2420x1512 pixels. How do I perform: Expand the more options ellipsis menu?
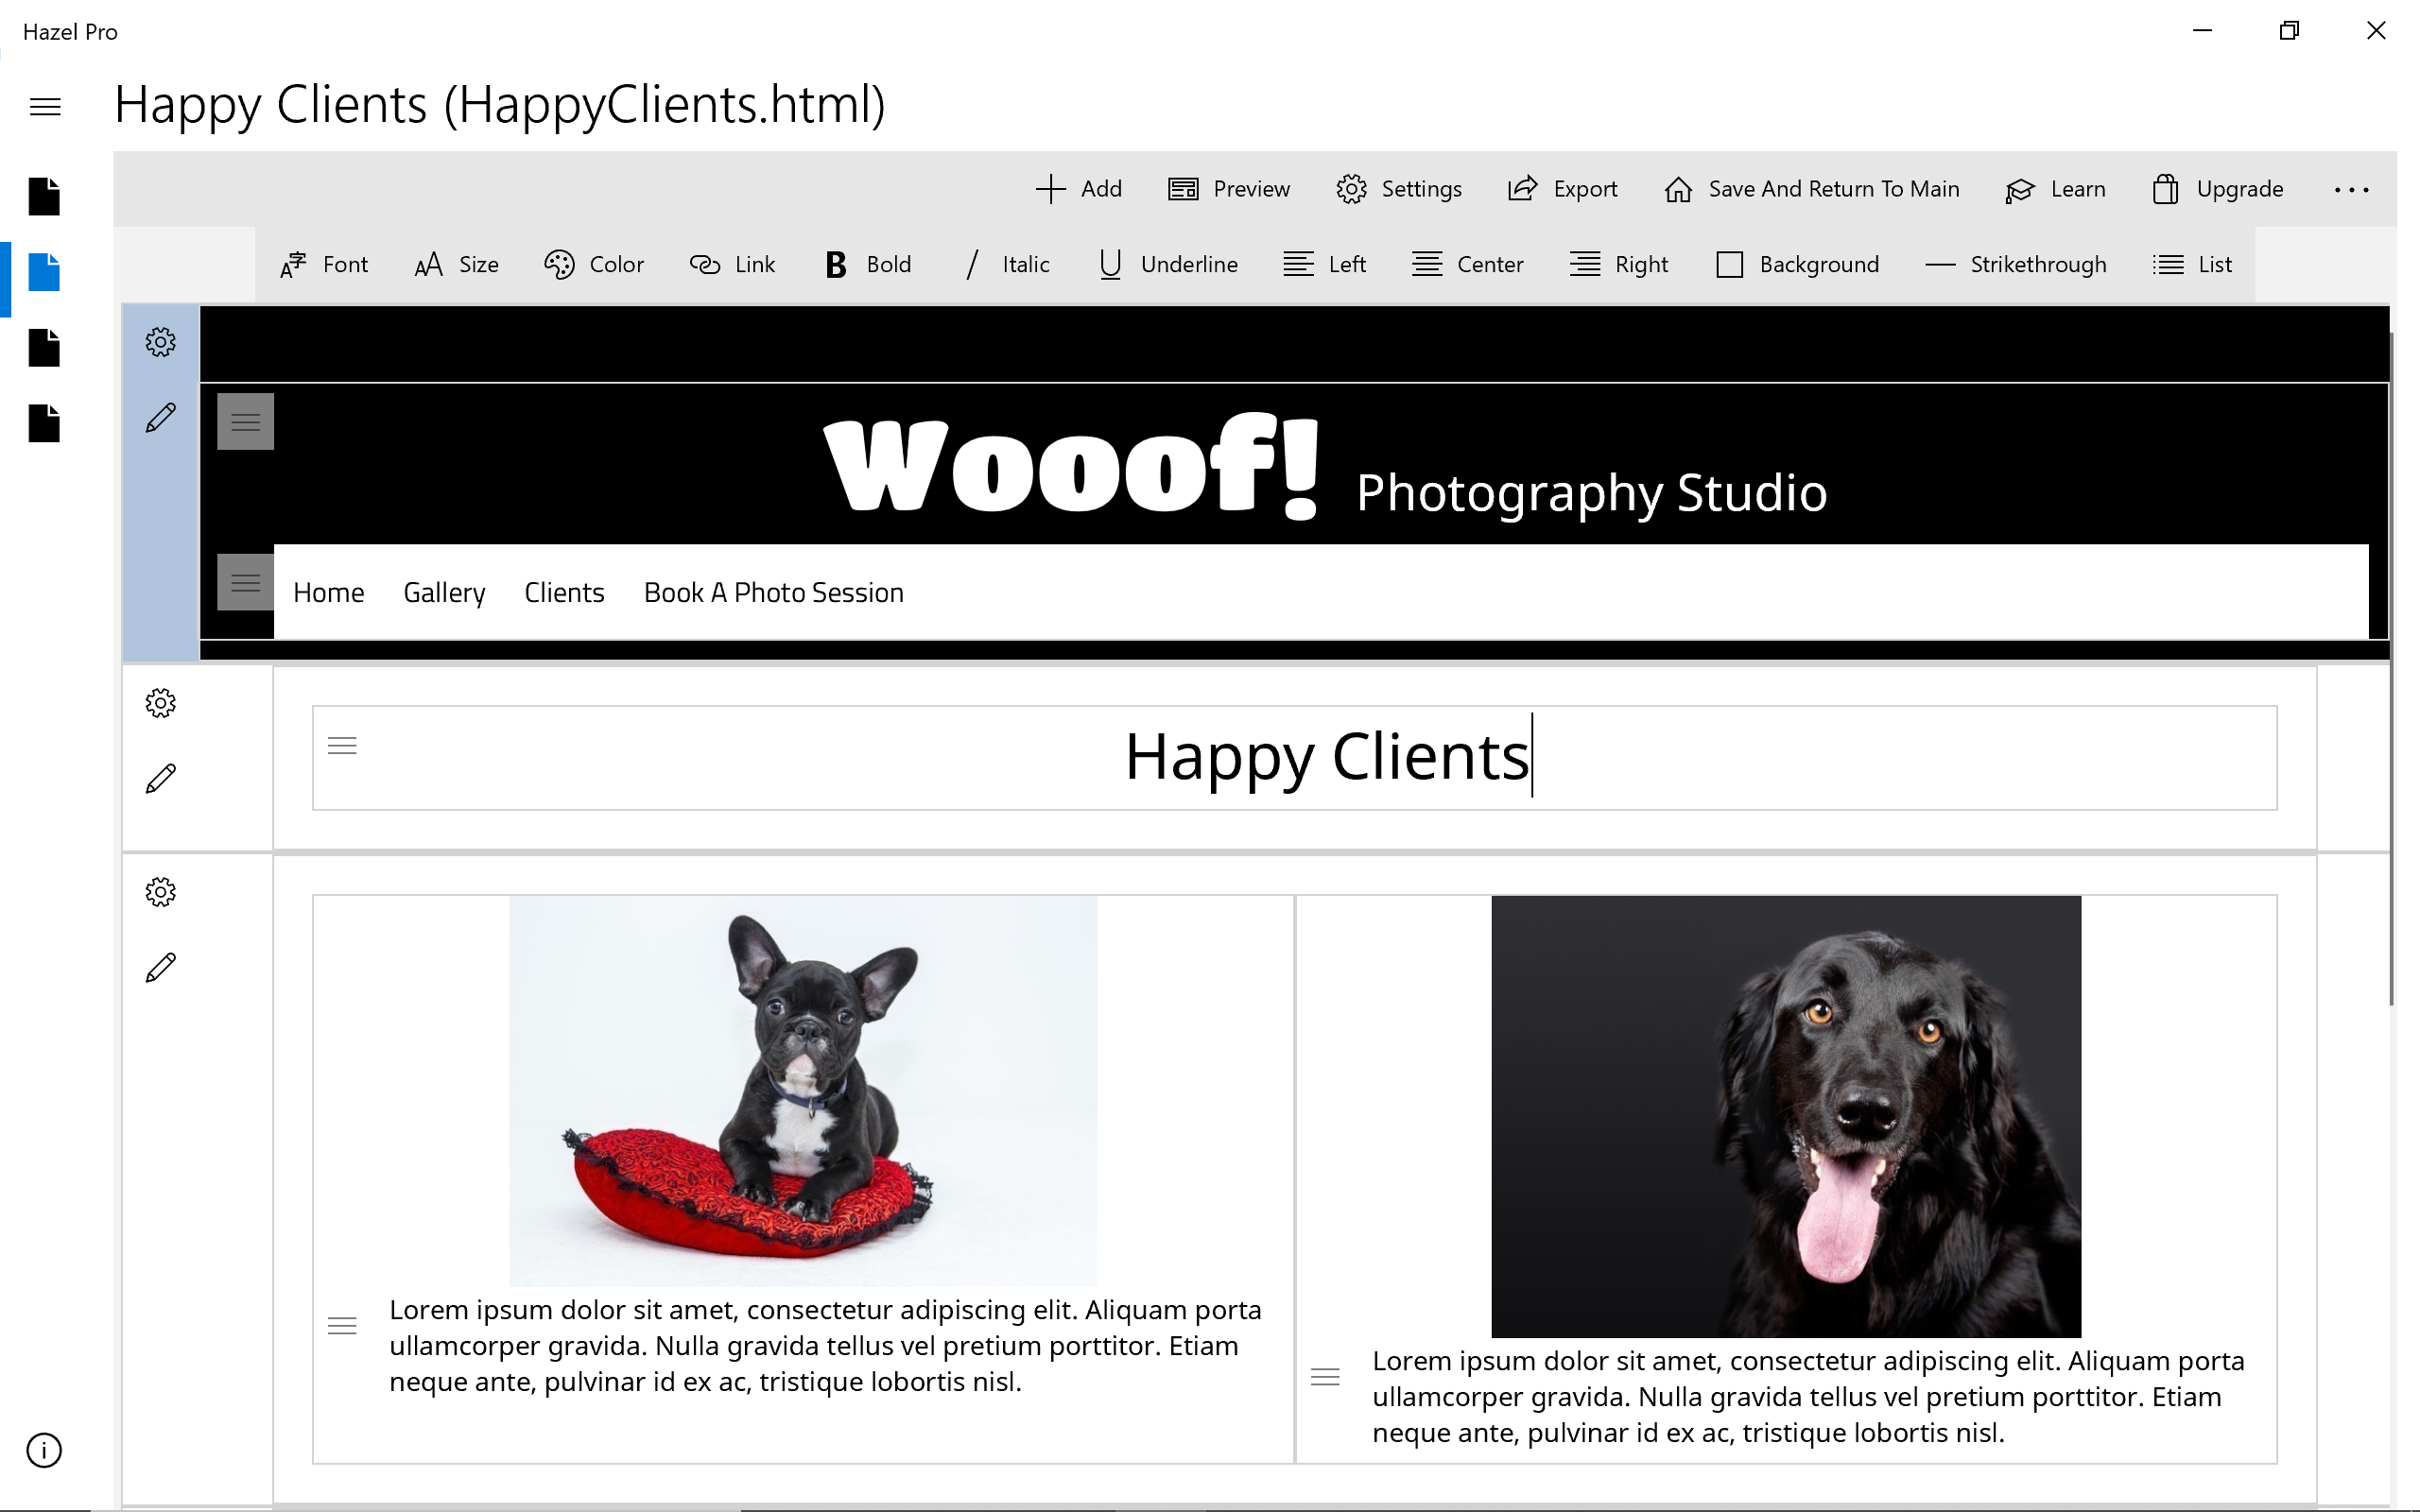[2352, 189]
